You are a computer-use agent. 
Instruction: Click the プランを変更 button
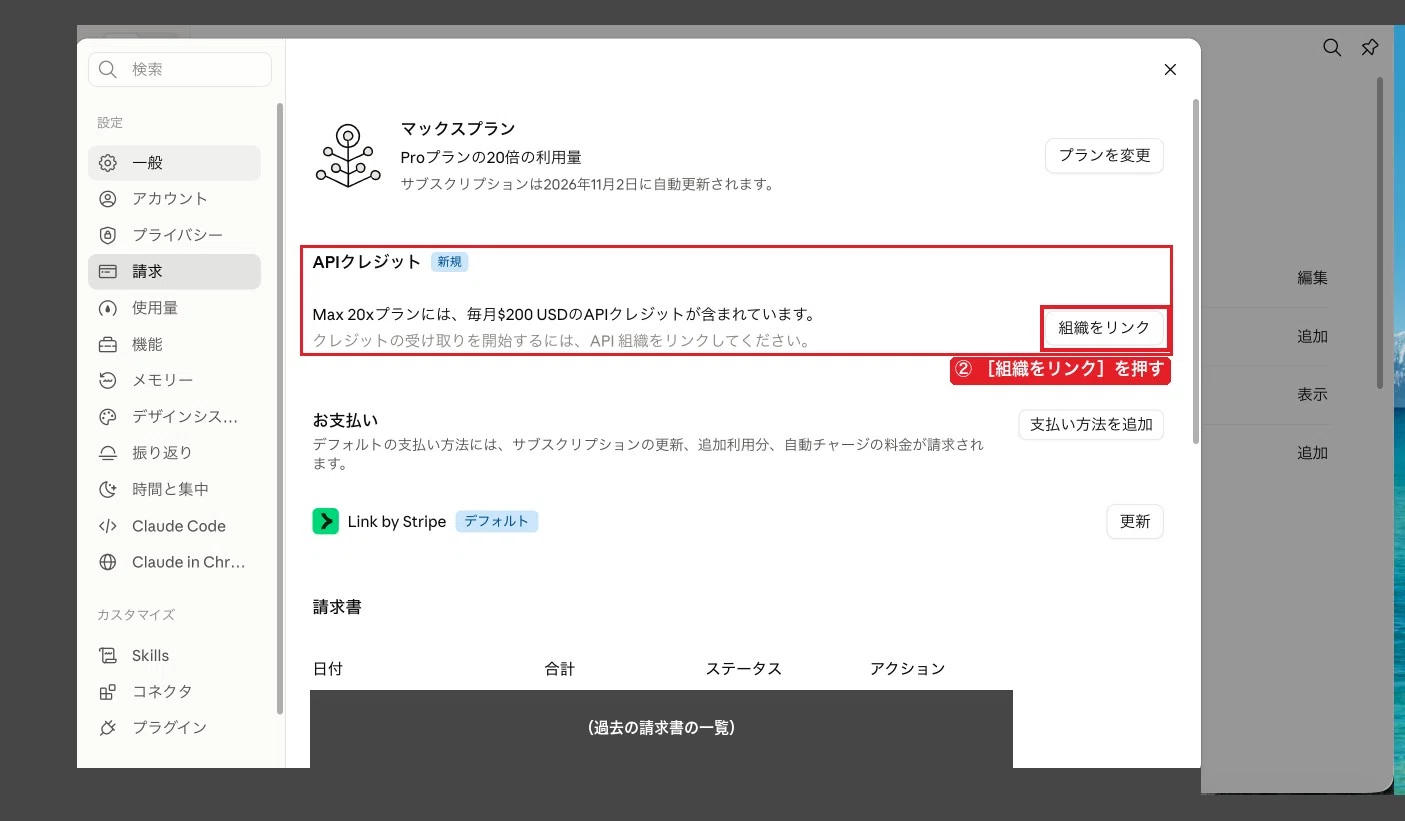1104,155
